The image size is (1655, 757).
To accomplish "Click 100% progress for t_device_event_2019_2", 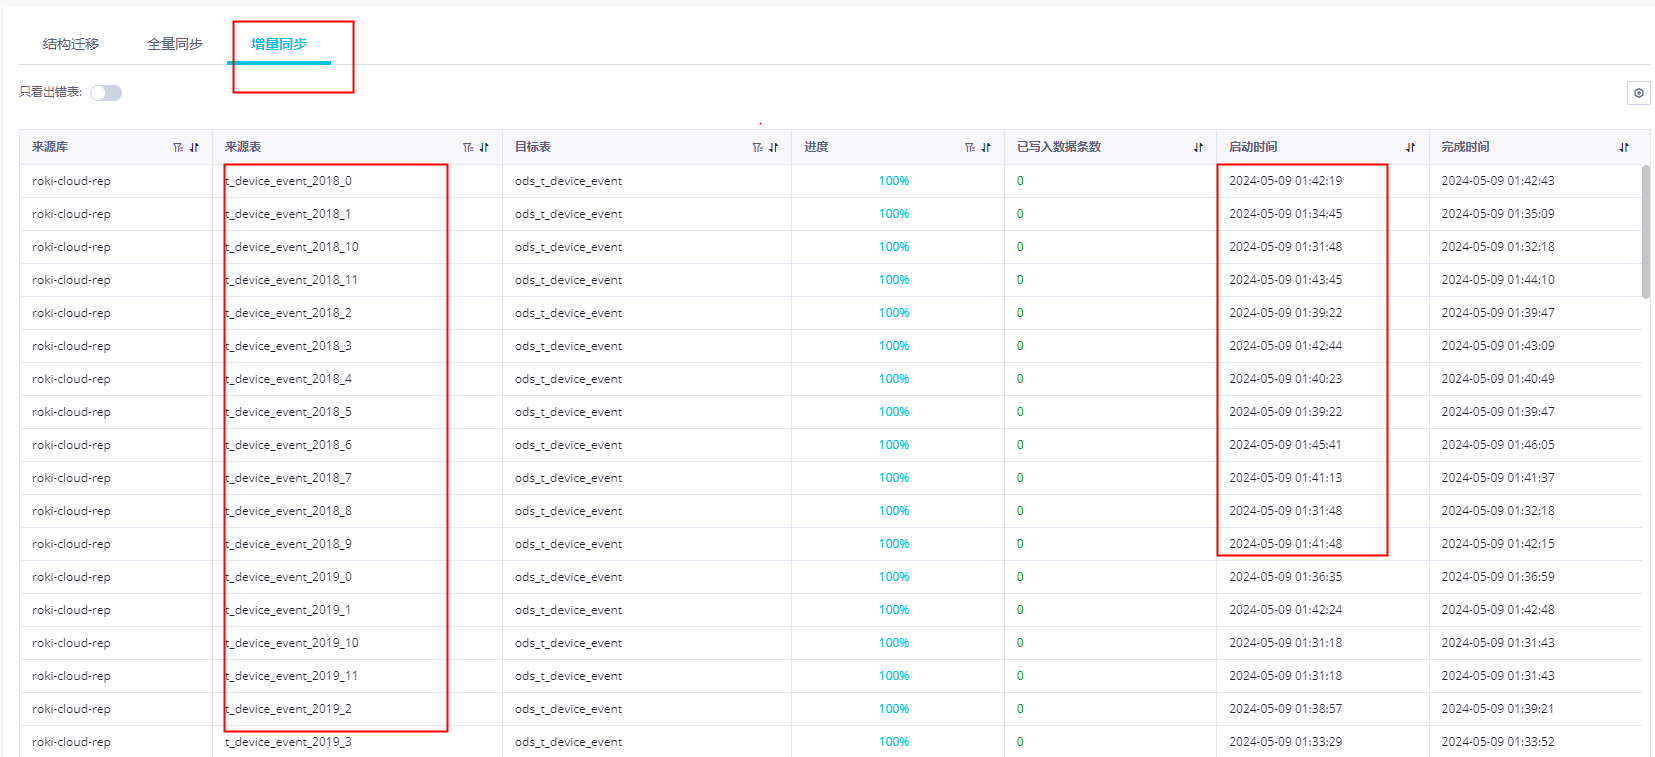I will point(894,709).
